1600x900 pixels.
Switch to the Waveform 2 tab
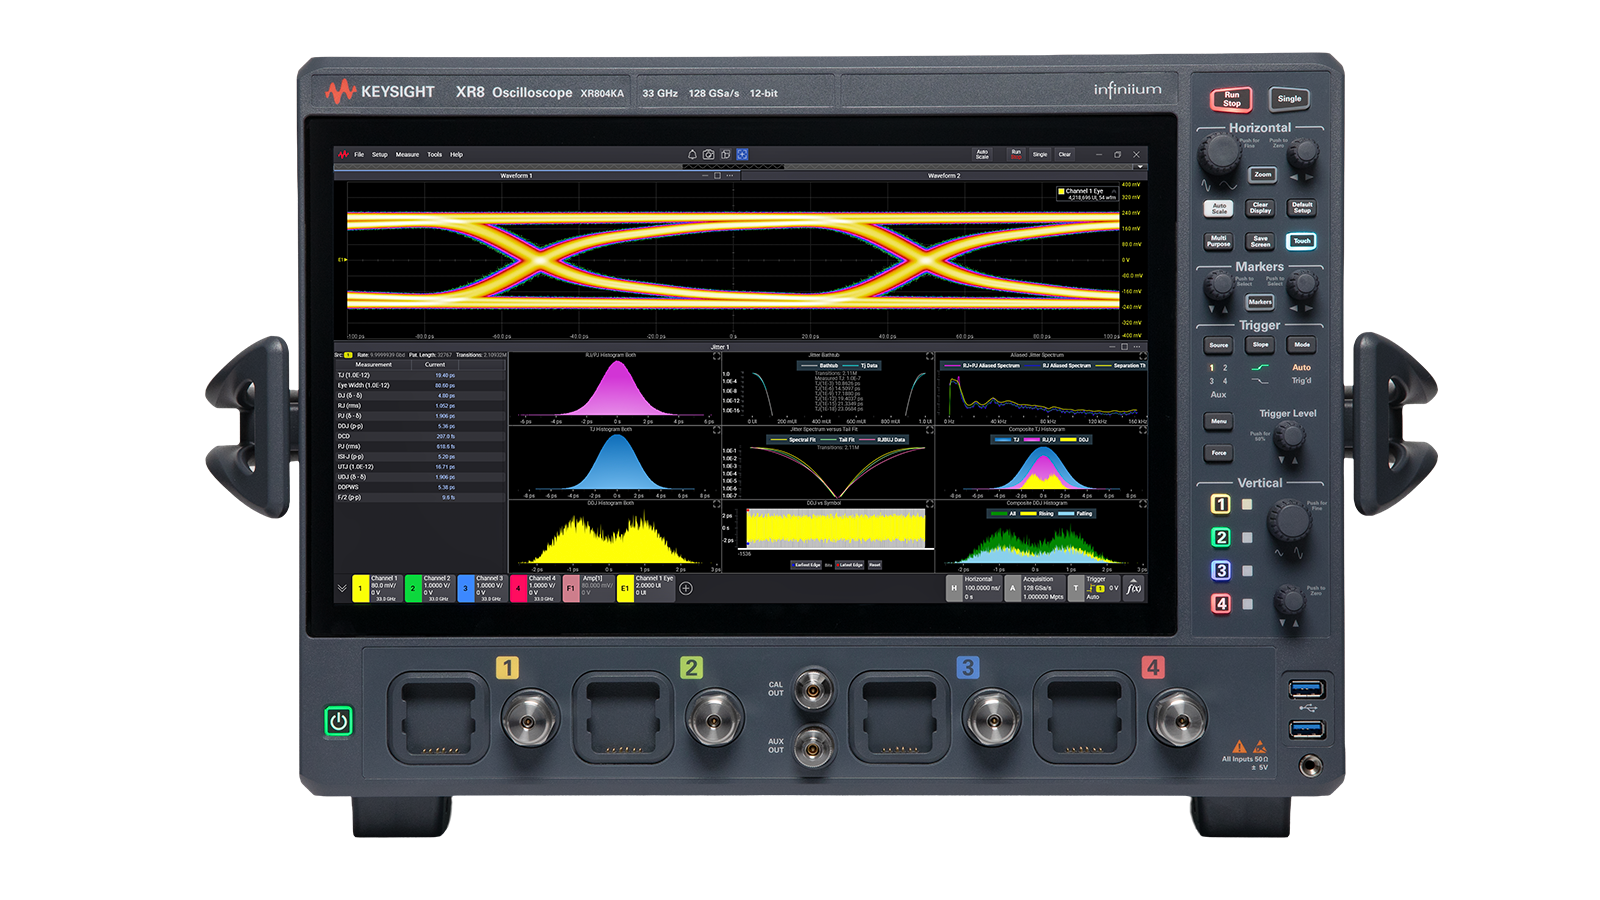tap(944, 176)
